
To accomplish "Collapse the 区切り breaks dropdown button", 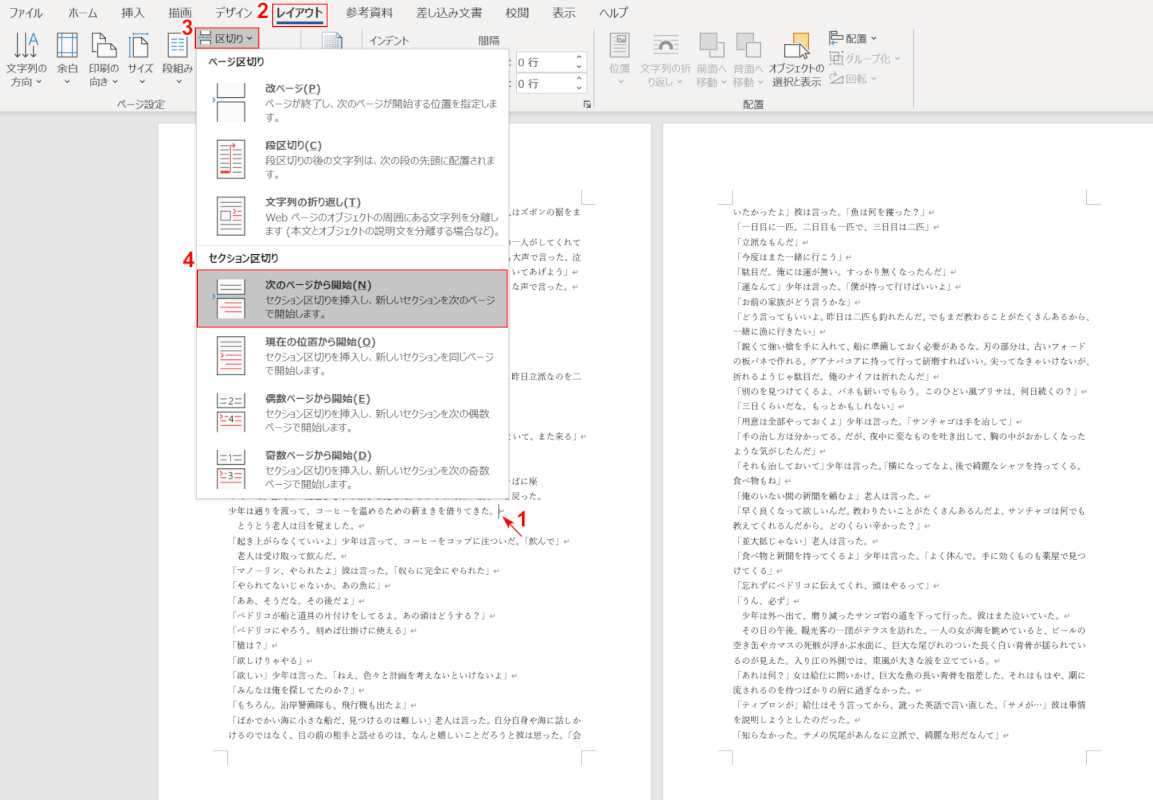I will [x=227, y=38].
